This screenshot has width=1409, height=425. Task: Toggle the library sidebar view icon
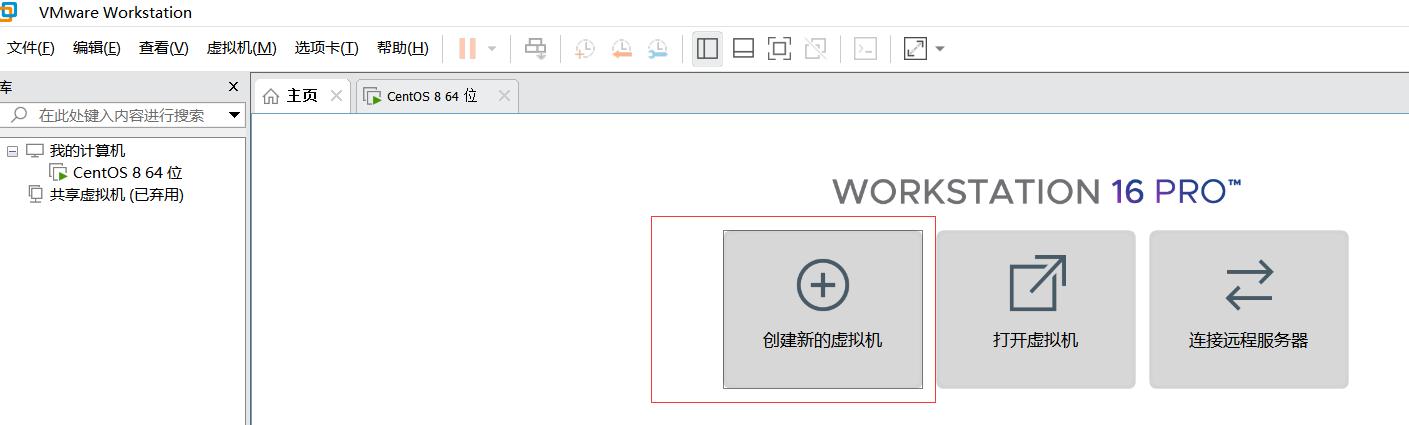click(x=708, y=48)
